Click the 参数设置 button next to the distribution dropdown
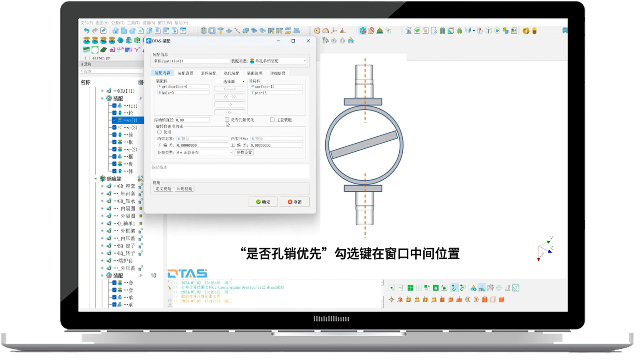The image size is (640, 360). 244,152
